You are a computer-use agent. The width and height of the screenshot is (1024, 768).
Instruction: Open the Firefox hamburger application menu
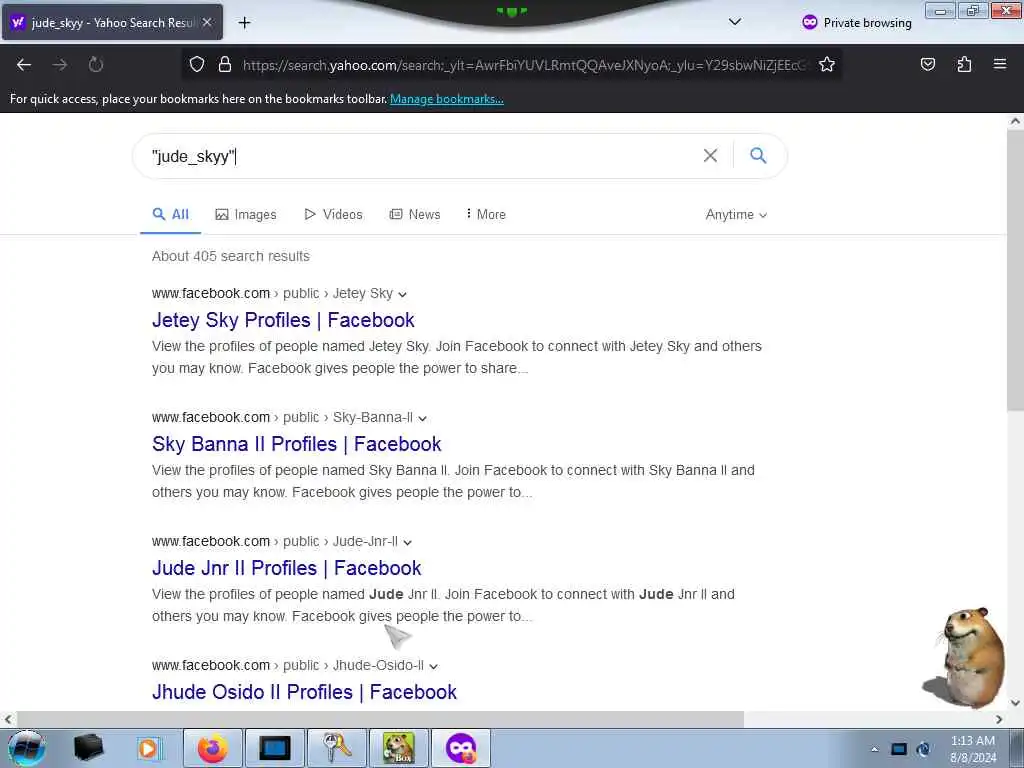tap(1000, 64)
